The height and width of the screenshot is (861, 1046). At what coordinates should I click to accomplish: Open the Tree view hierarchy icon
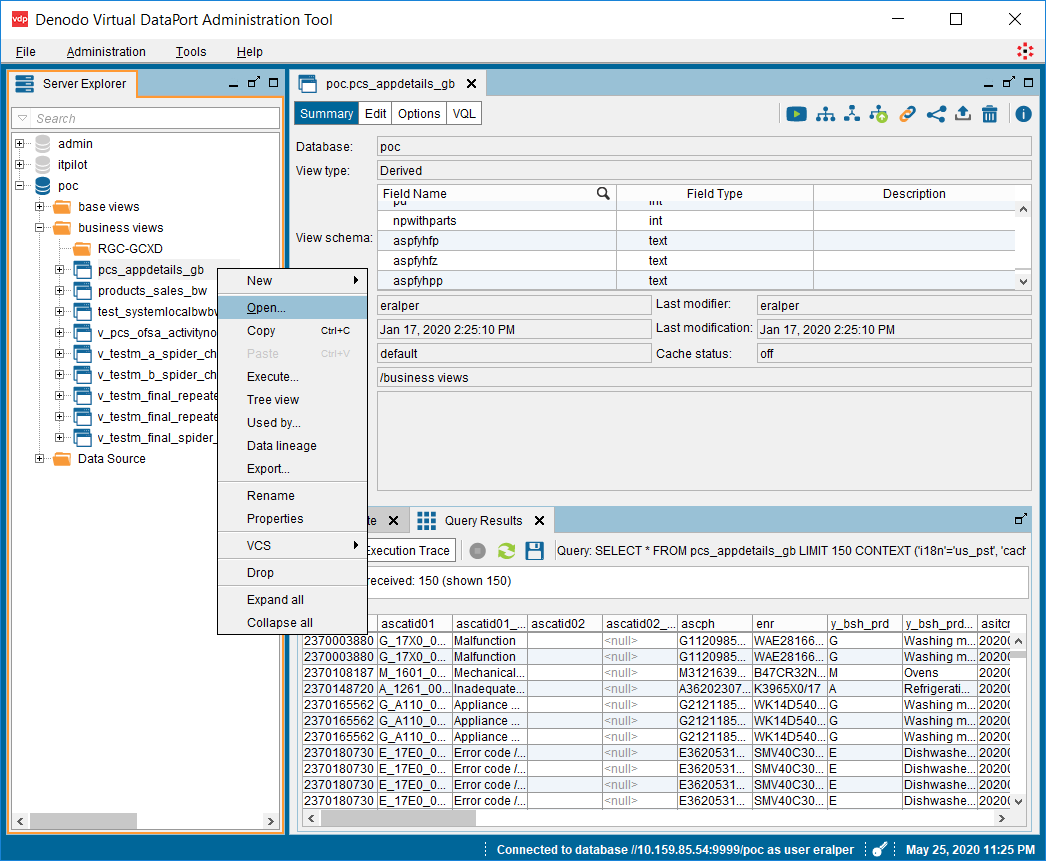(x=825, y=114)
